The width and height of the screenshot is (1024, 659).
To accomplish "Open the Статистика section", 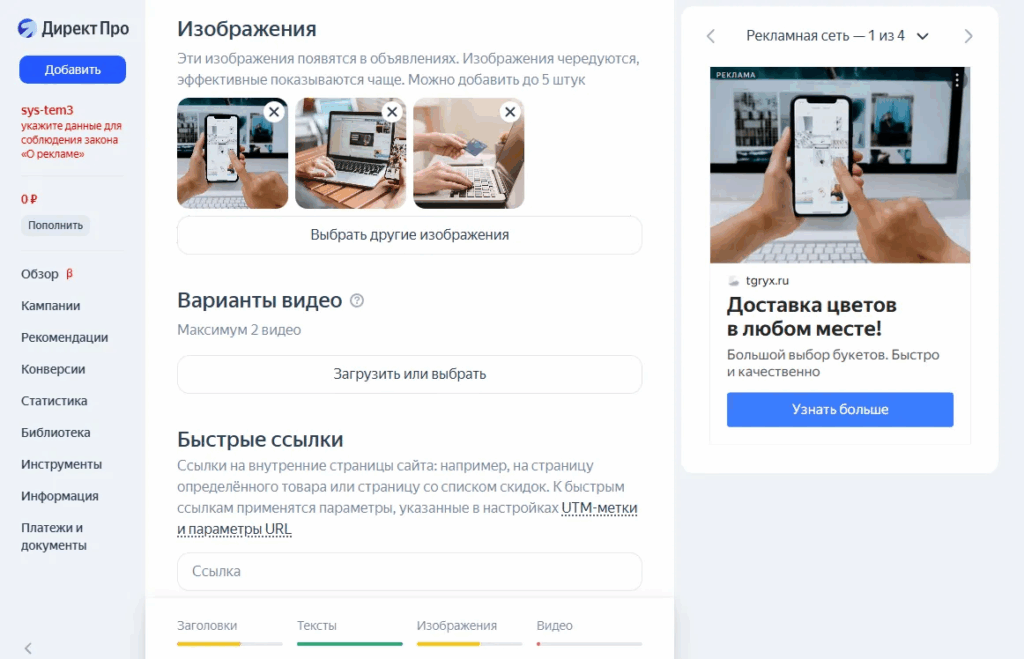I will 54,401.
